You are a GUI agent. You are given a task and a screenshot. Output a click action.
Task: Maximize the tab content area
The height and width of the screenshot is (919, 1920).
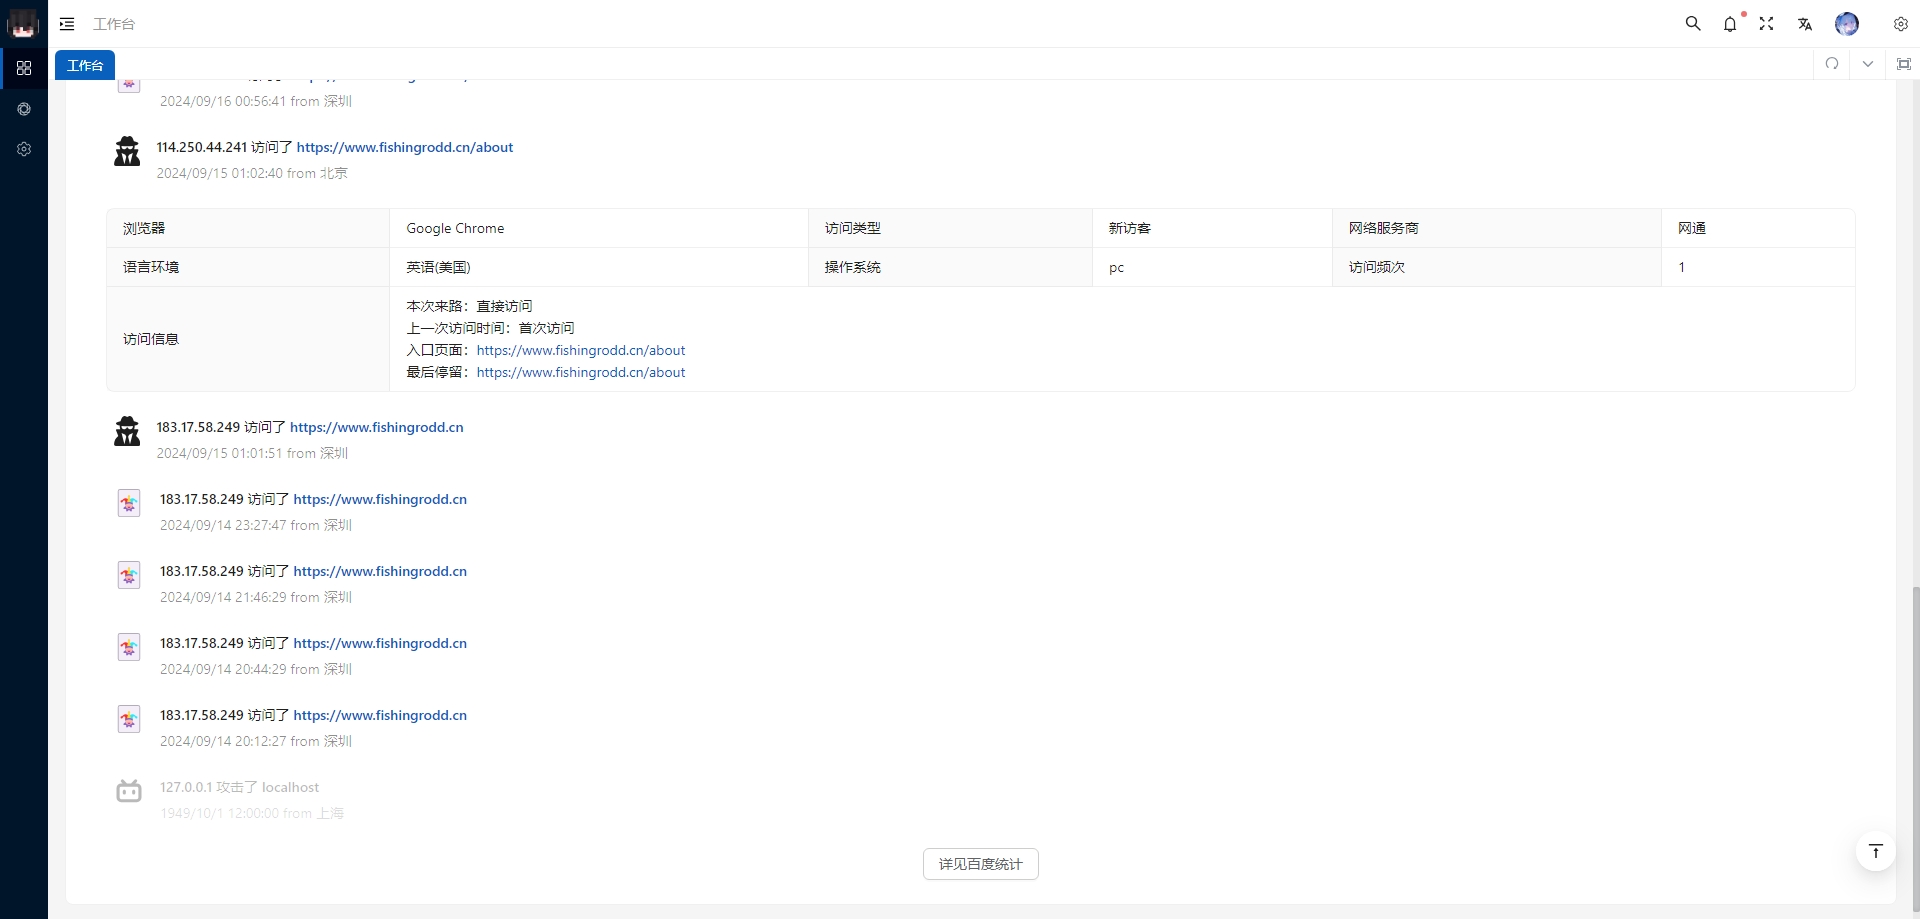pyautogui.click(x=1904, y=64)
